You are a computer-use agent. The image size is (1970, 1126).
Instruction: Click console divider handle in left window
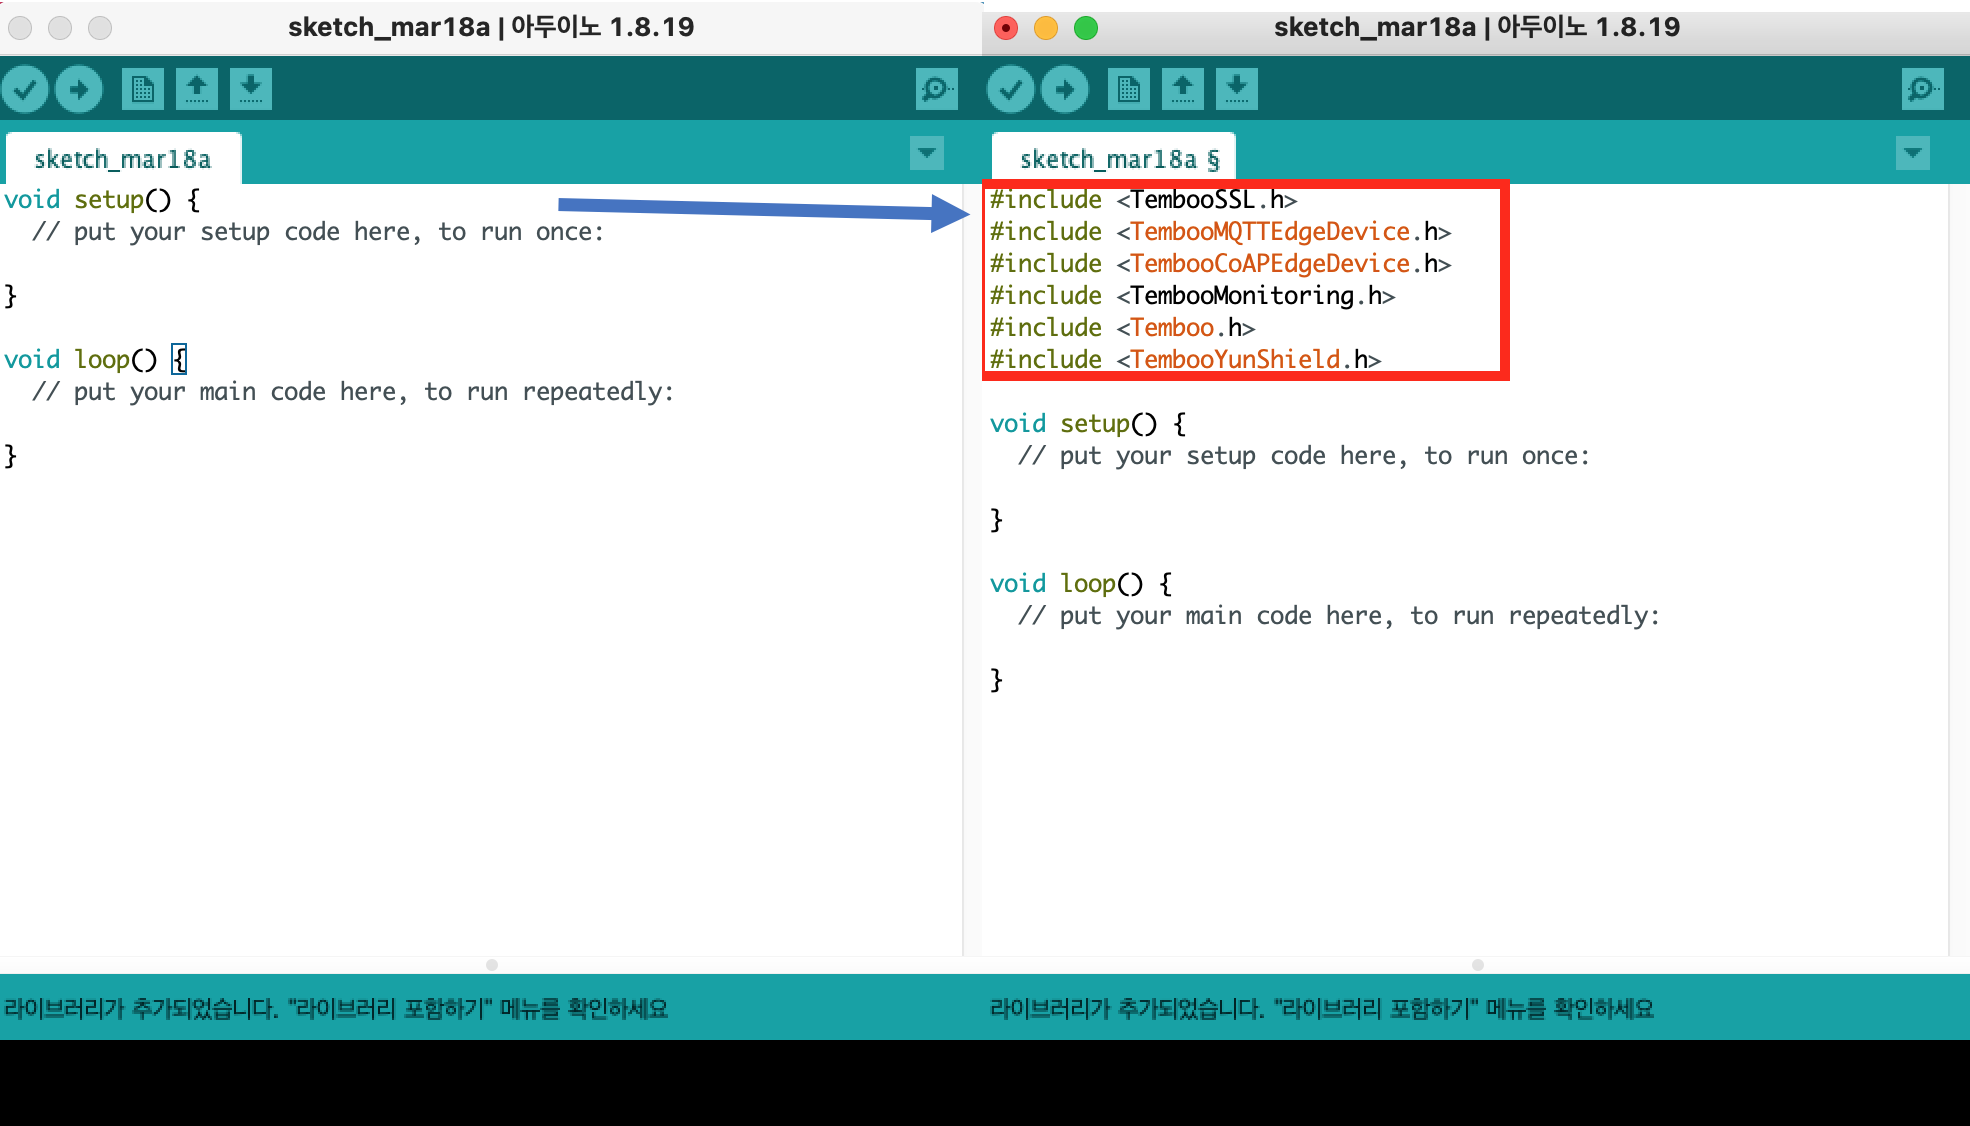(x=491, y=965)
